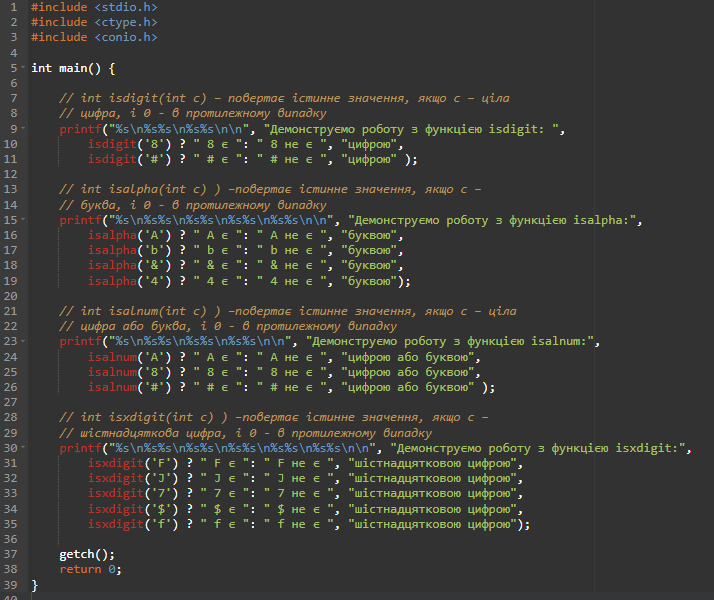The height and width of the screenshot is (600, 714).
Task: Fold the isalpha printf block on line 15
Action: point(22,221)
